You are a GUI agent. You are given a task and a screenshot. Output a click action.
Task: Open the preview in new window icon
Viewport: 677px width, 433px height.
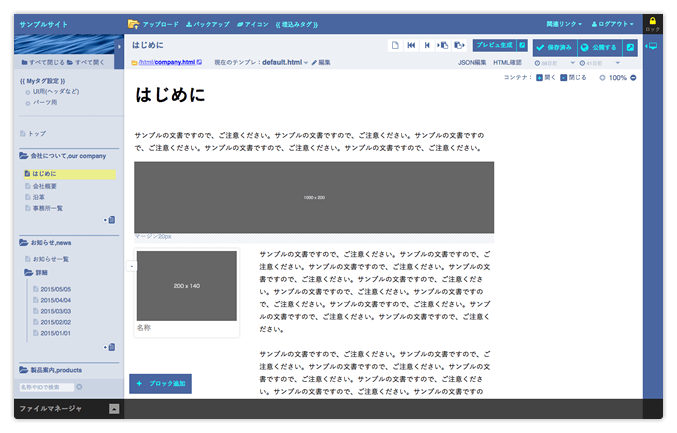[x=522, y=46]
